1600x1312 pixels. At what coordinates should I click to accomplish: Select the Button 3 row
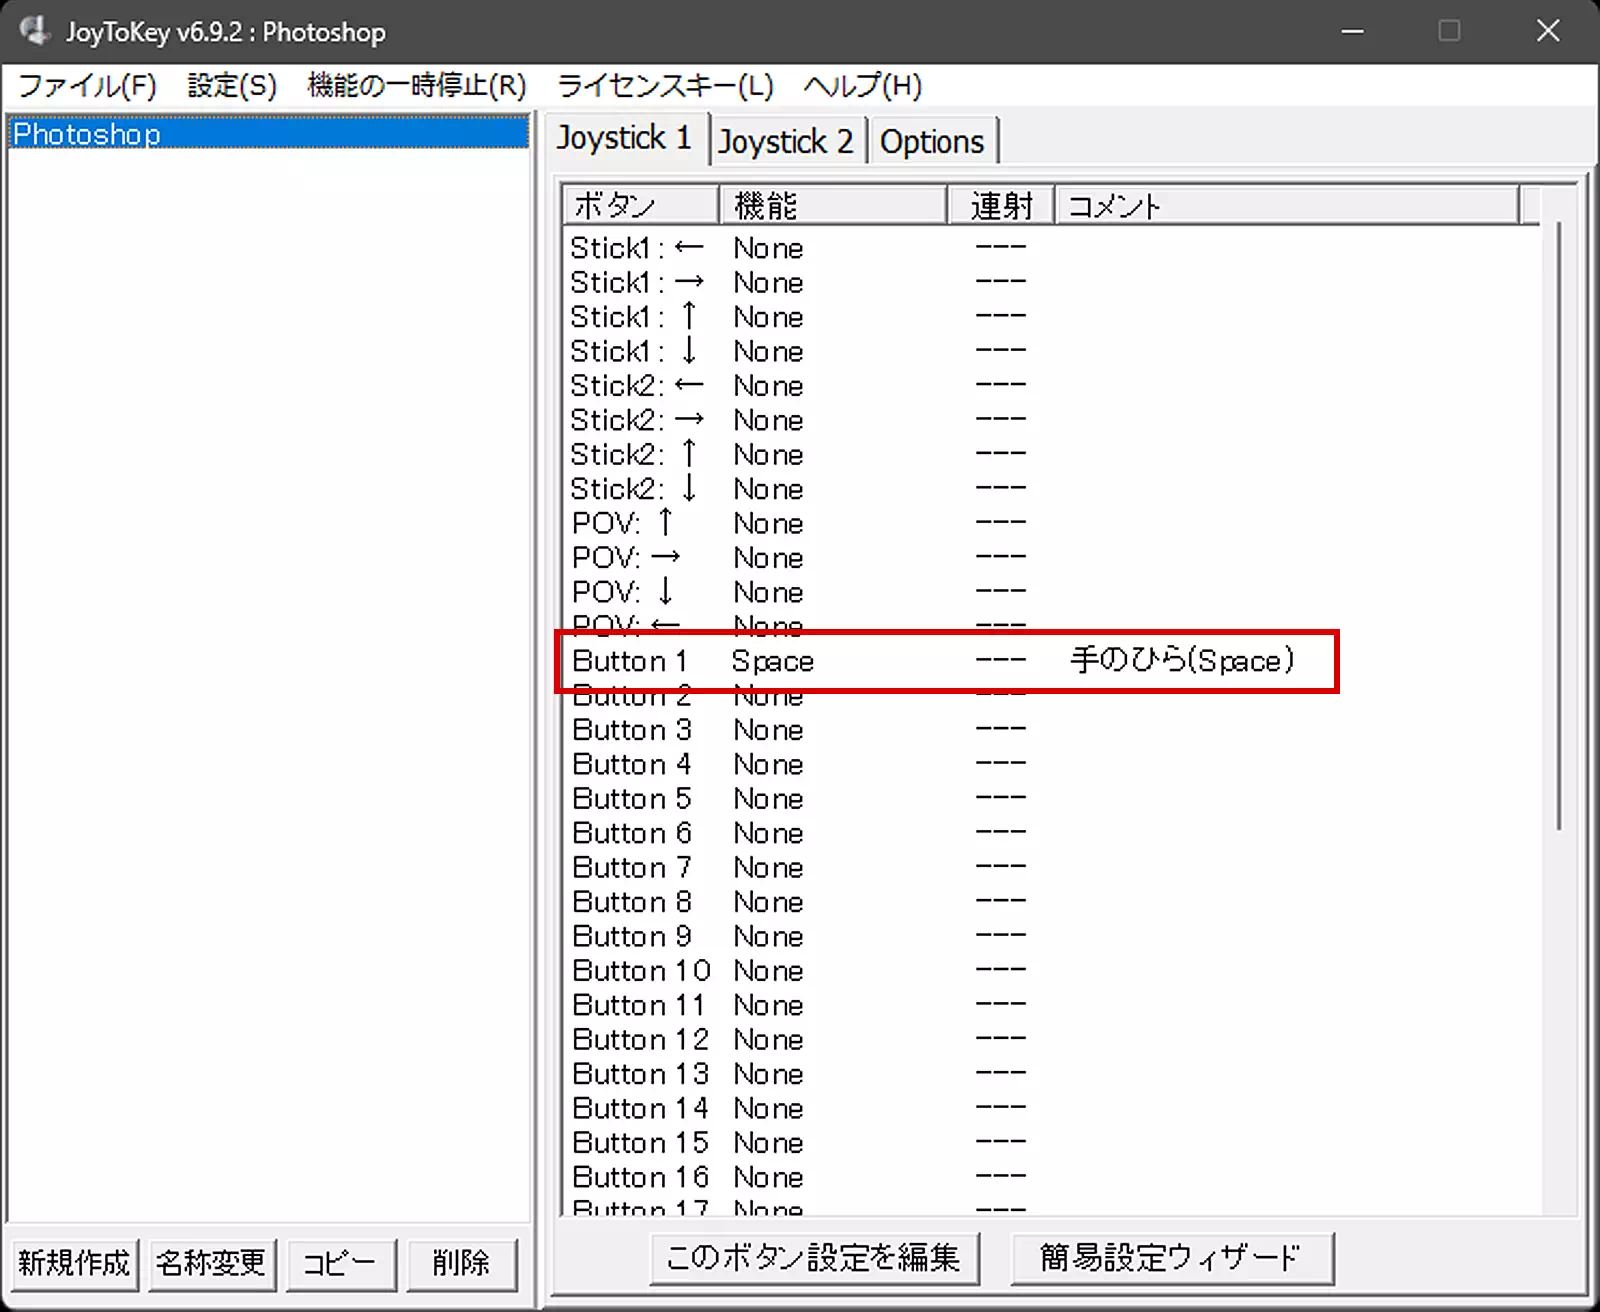coord(1050,730)
